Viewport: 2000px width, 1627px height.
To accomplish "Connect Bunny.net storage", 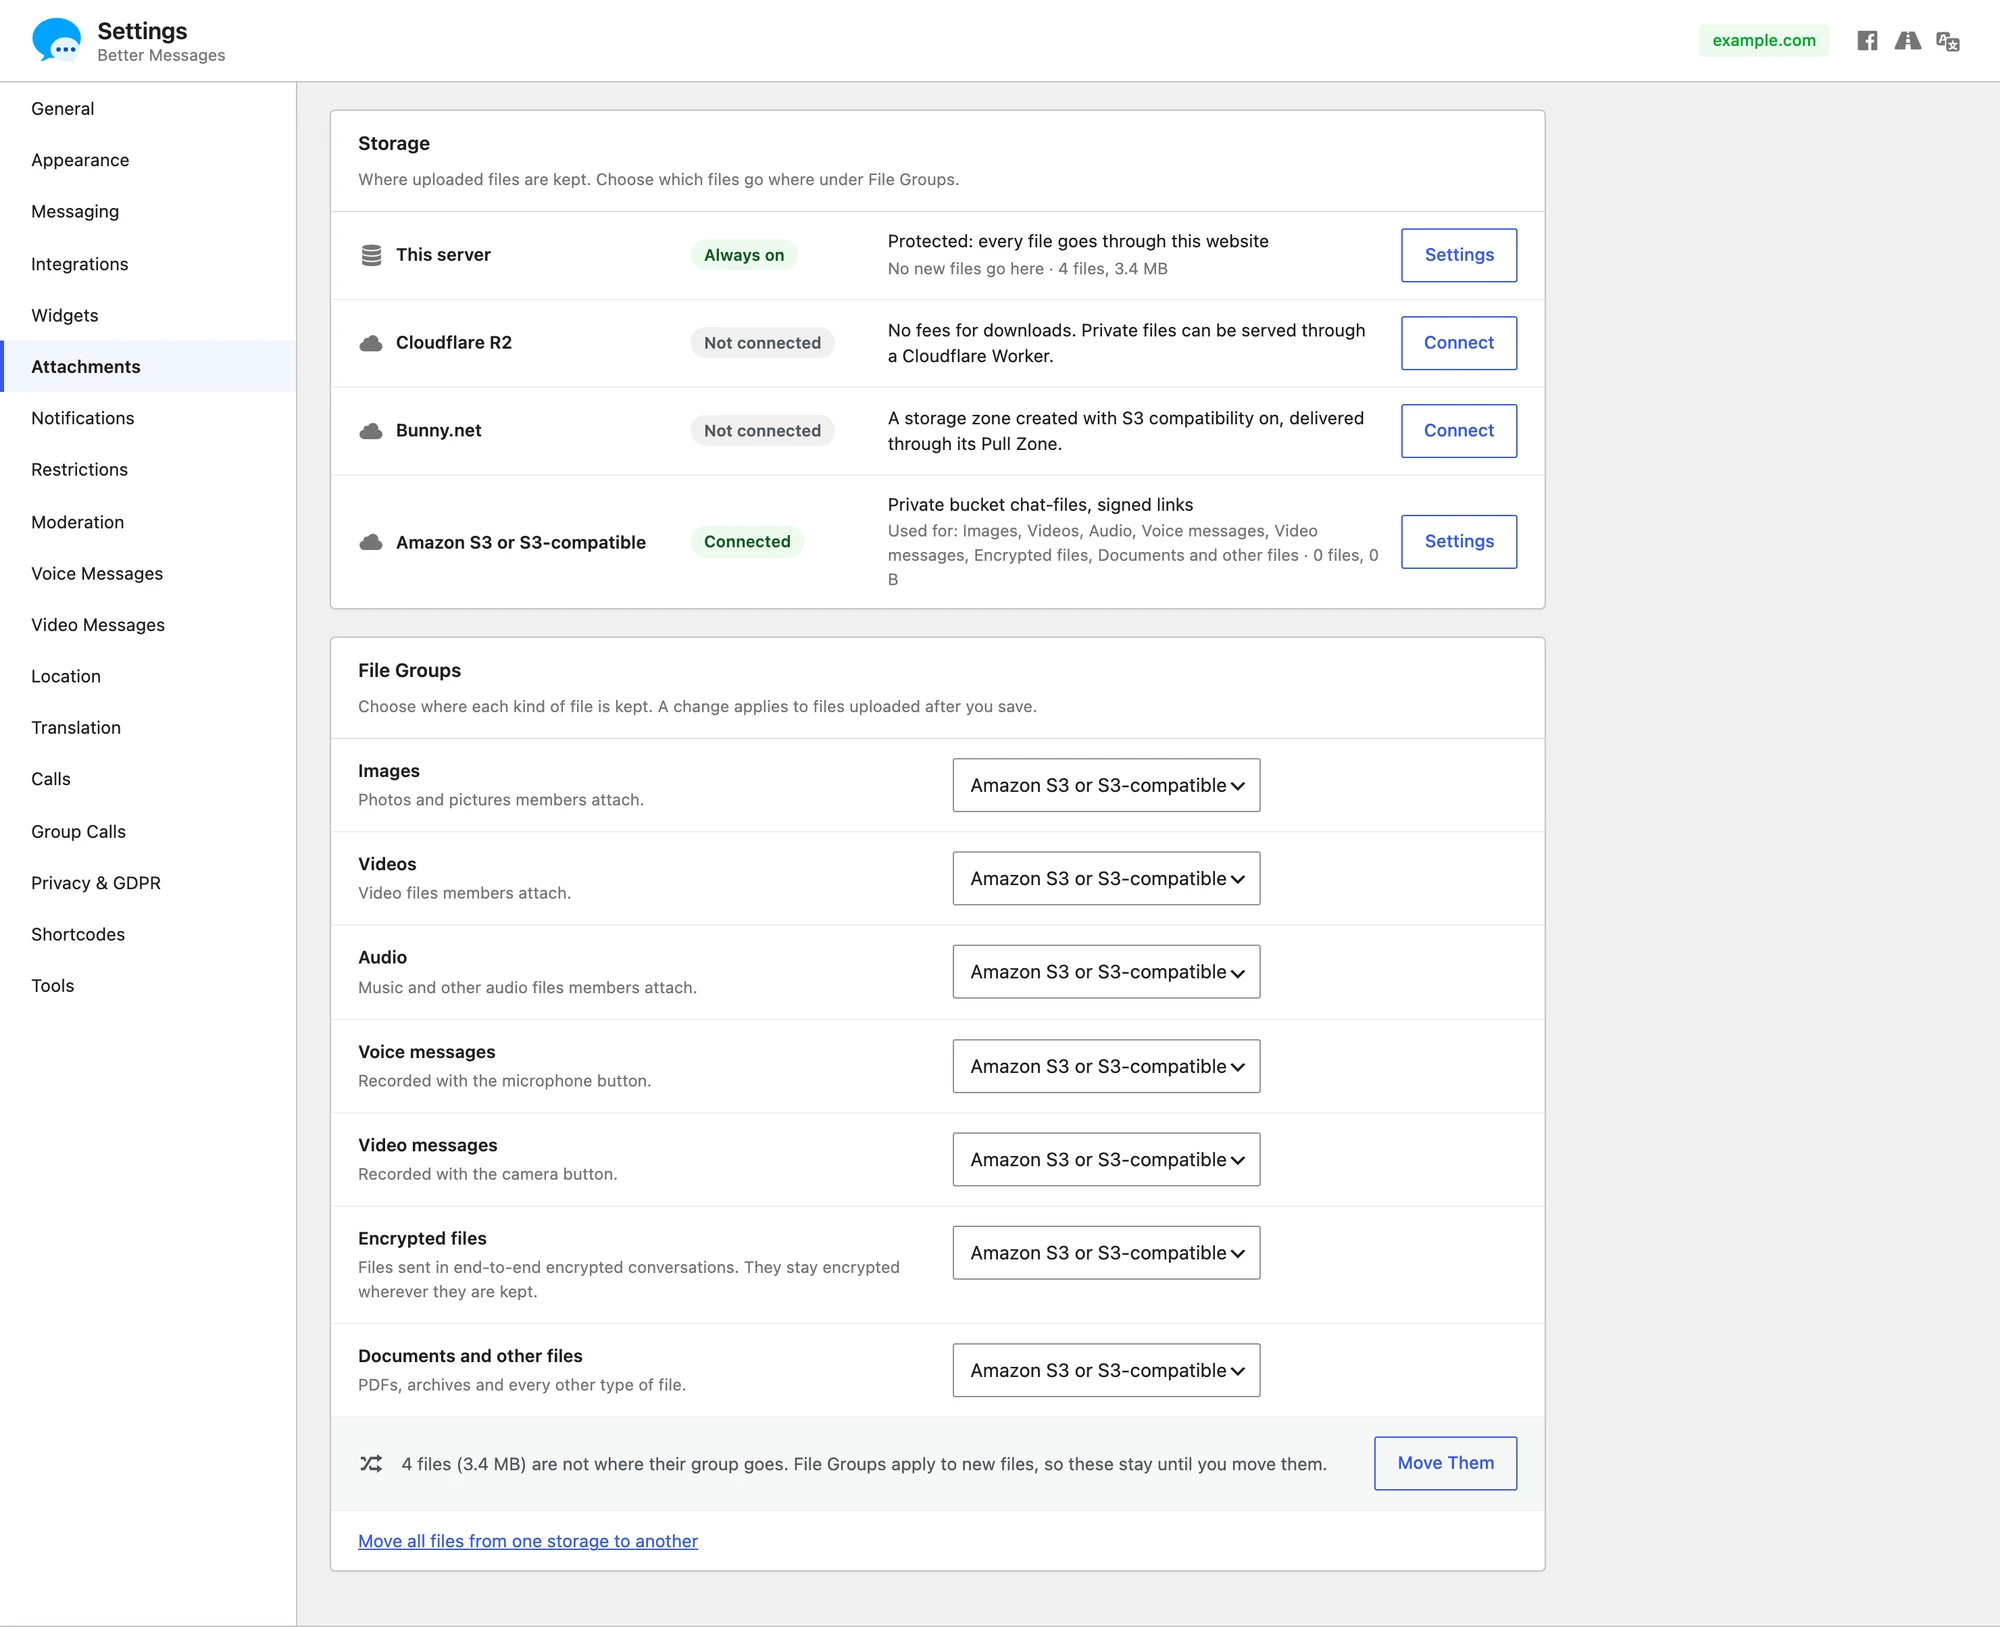I will (1459, 431).
